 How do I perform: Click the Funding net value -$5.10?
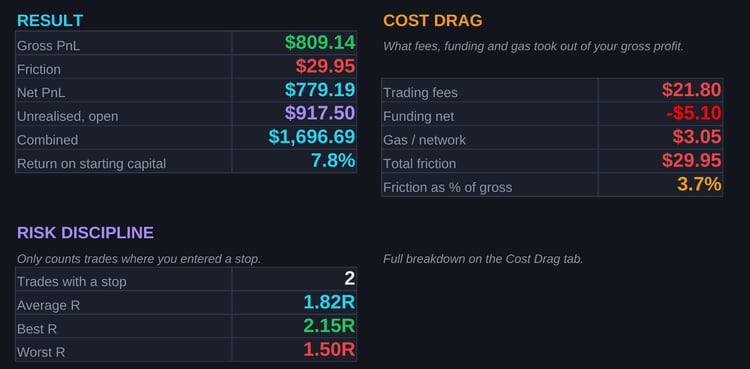pos(694,113)
